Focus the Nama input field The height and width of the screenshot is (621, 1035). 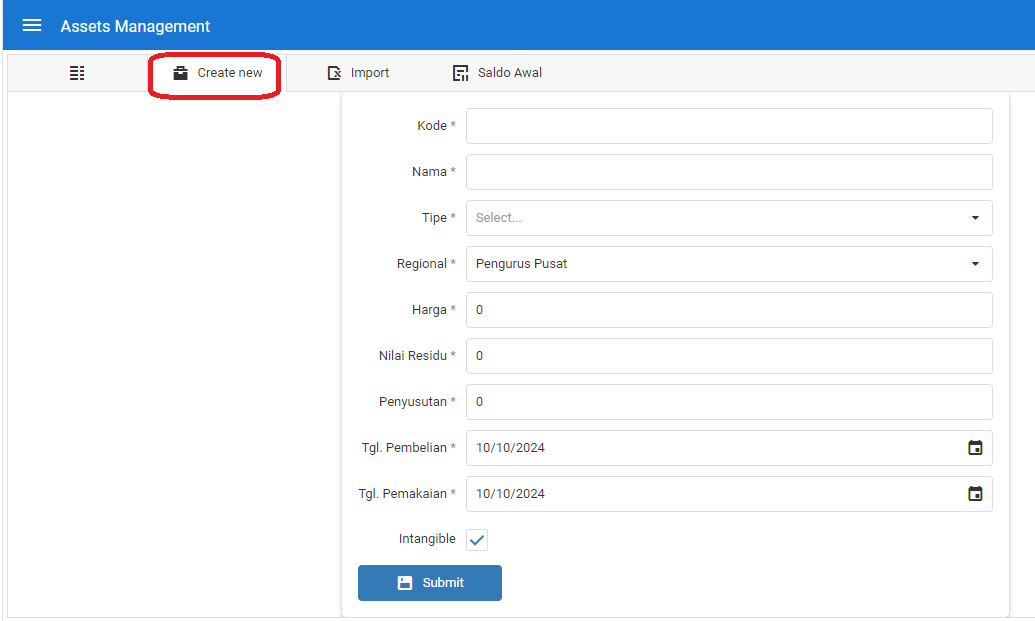729,172
